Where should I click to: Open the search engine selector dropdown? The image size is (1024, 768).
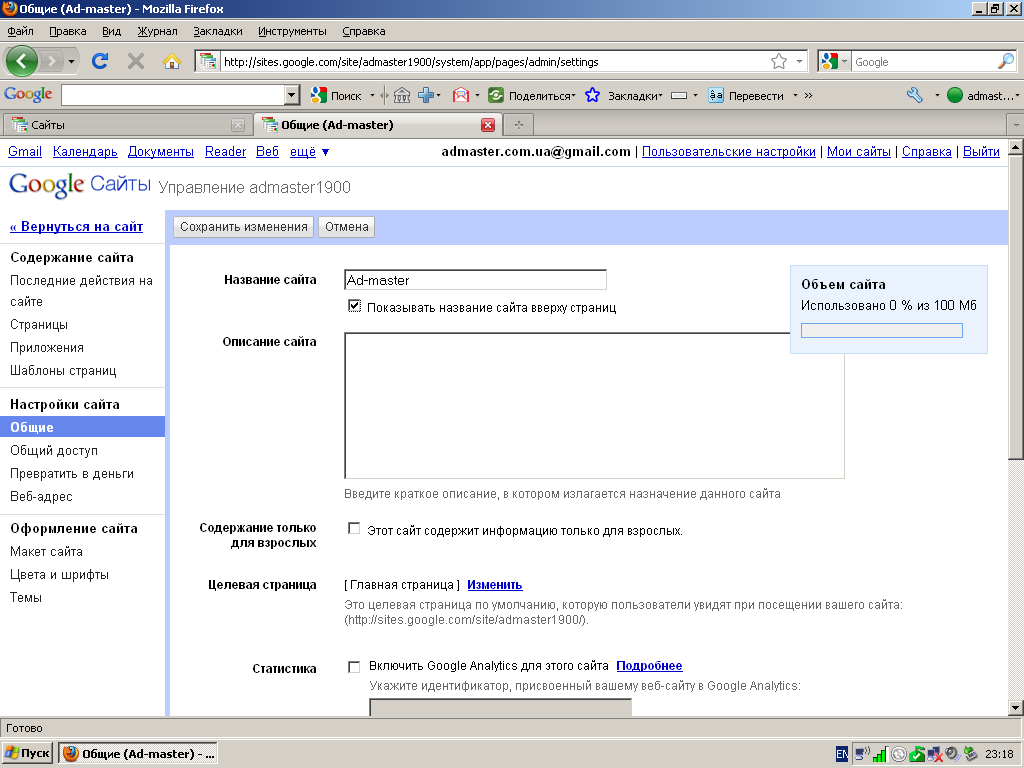(x=844, y=61)
